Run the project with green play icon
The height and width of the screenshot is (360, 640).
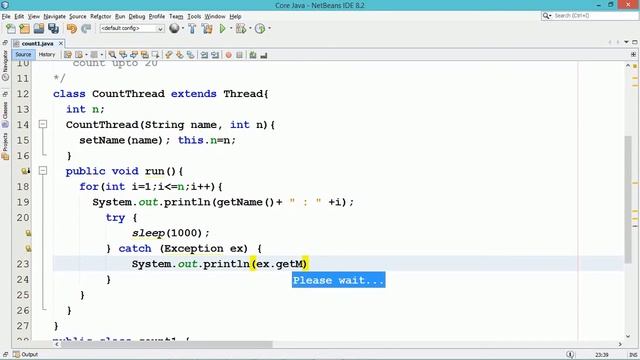pos(222,29)
